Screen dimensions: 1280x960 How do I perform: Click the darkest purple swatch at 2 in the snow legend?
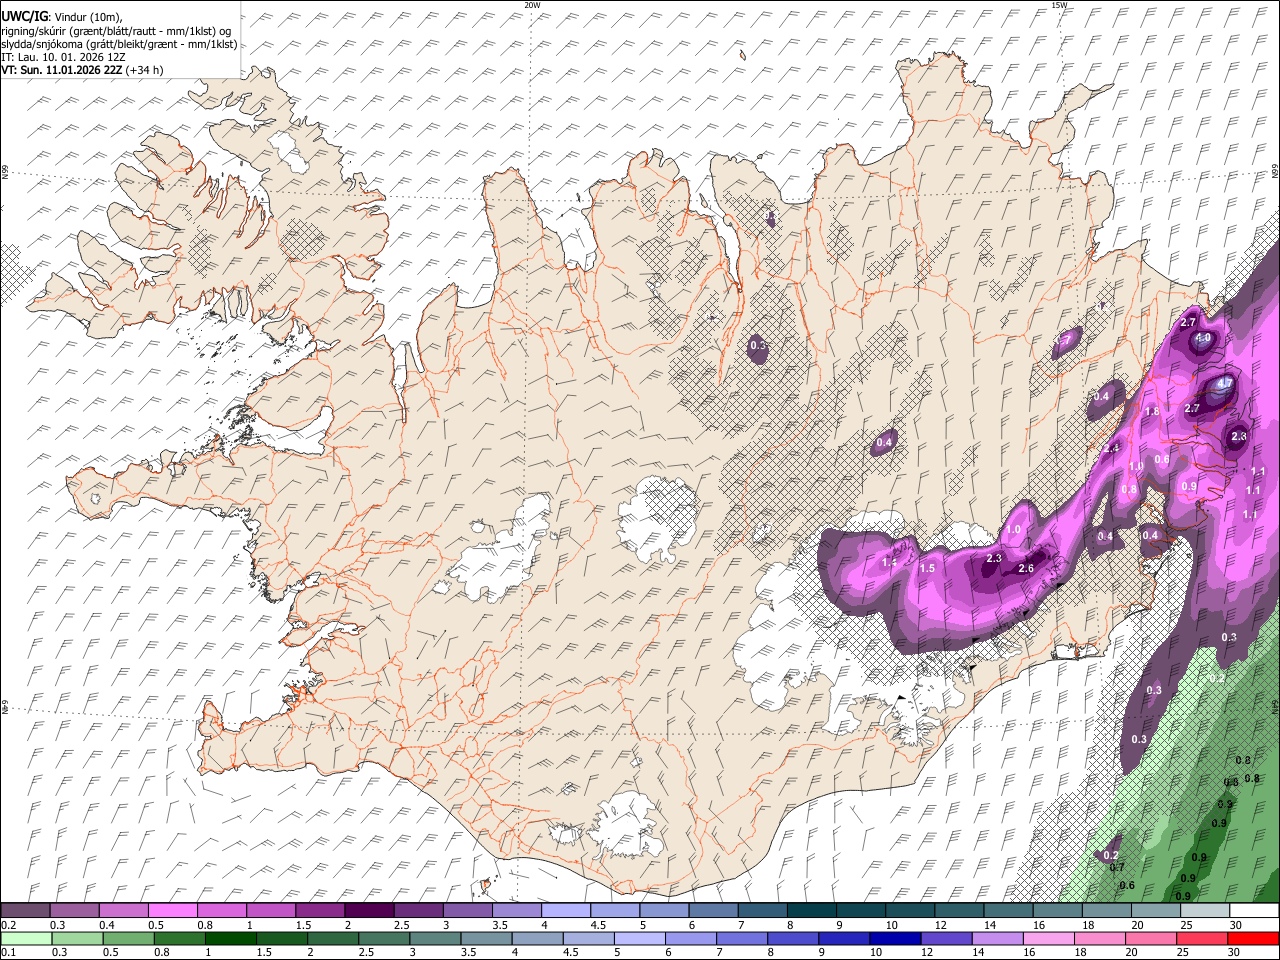pyautogui.click(x=369, y=910)
